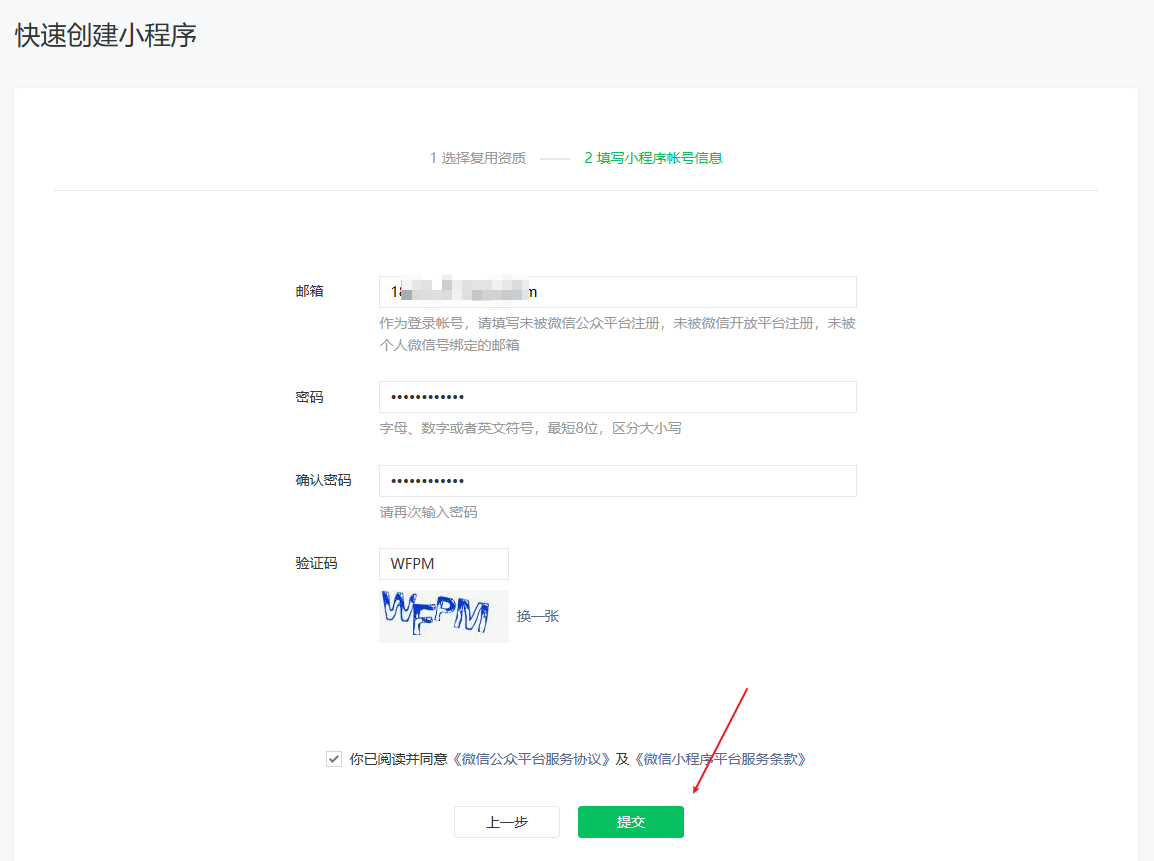
Task: Refresh captcha via 换一张 link
Action: click(x=537, y=616)
